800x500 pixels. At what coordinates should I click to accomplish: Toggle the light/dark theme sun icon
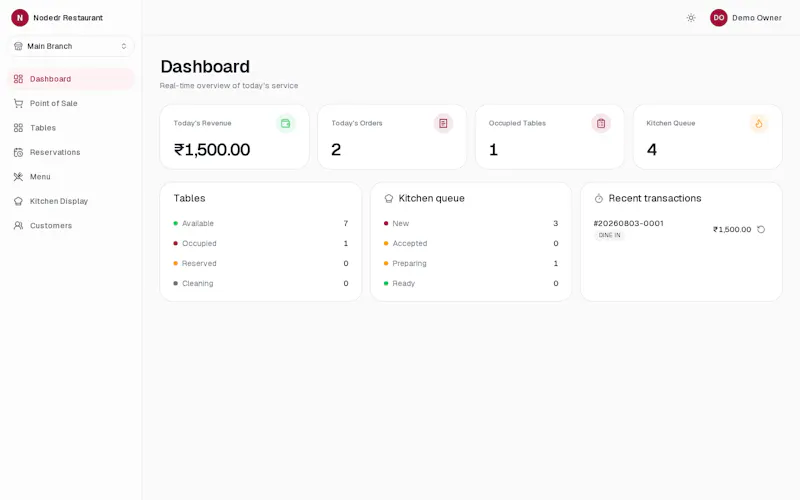(x=691, y=18)
